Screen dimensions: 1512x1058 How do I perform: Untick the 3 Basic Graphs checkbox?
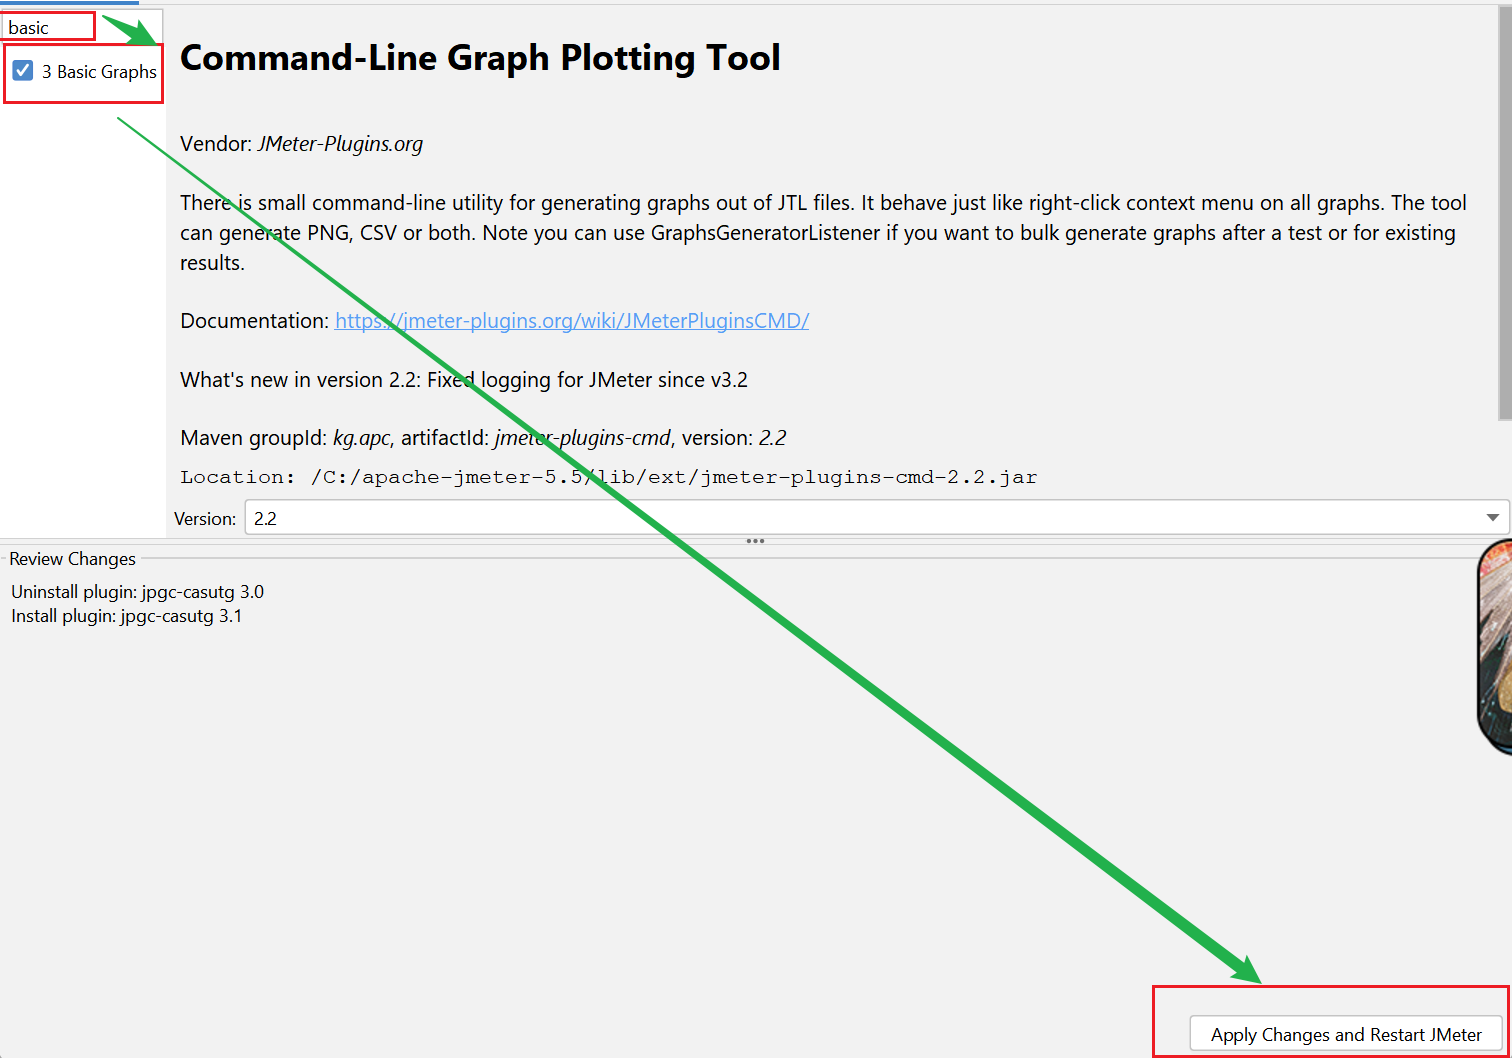tap(23, 71)
